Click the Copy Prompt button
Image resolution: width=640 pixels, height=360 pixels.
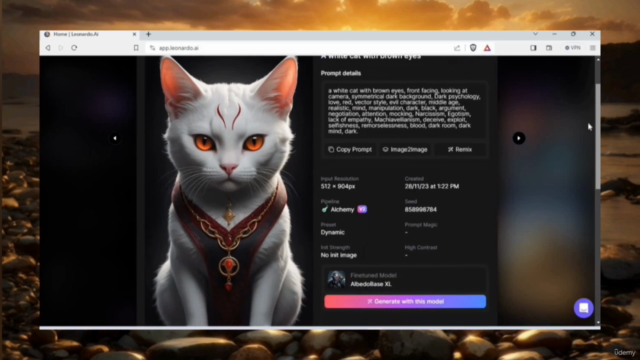point(350,149)
